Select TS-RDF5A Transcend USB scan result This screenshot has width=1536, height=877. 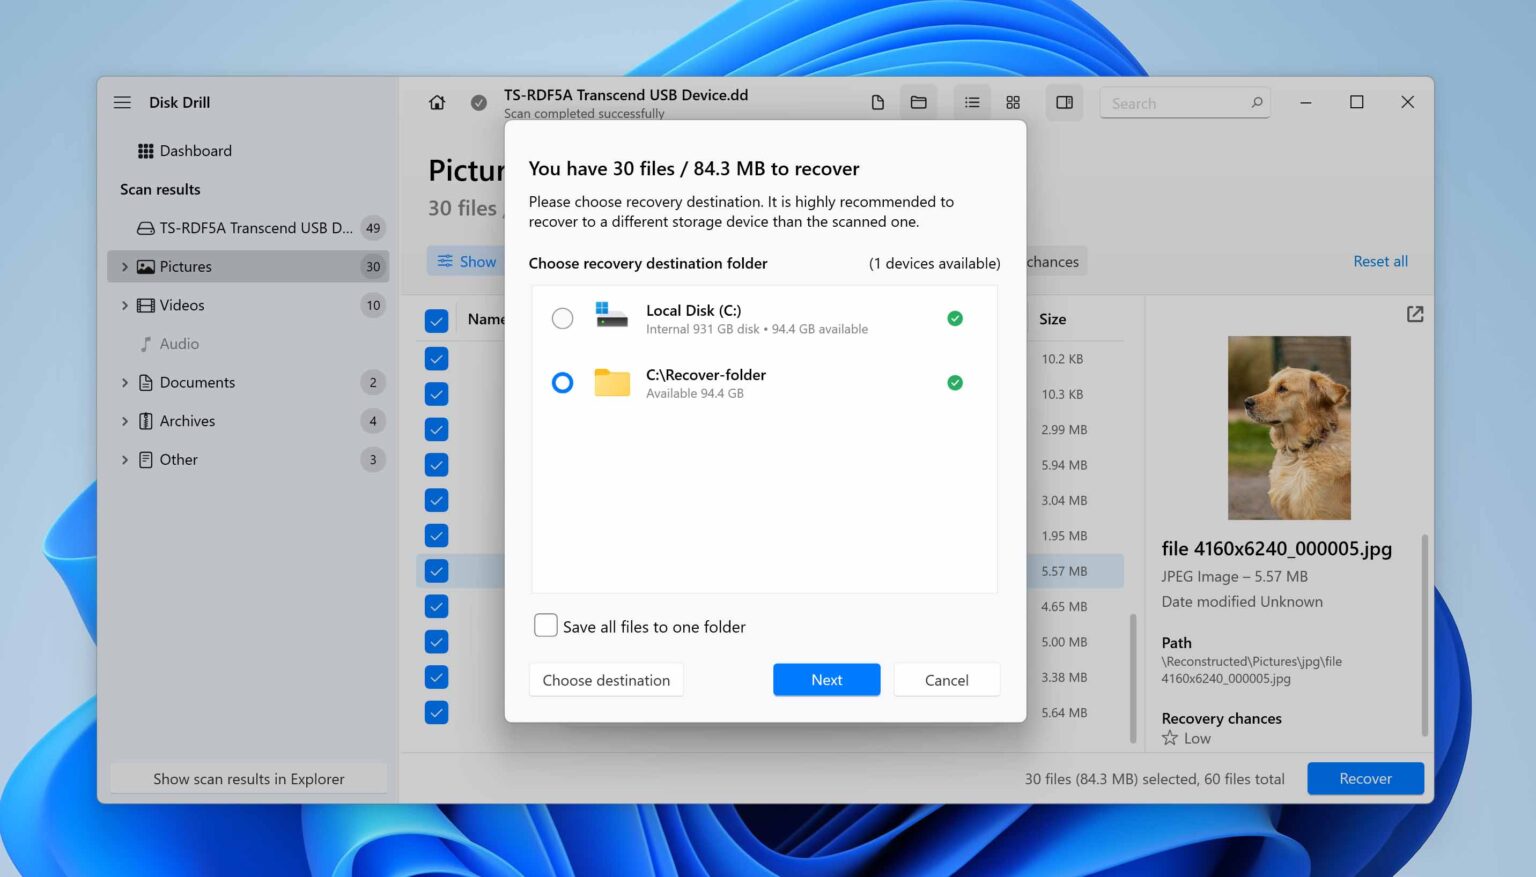(x=255, y=228)
